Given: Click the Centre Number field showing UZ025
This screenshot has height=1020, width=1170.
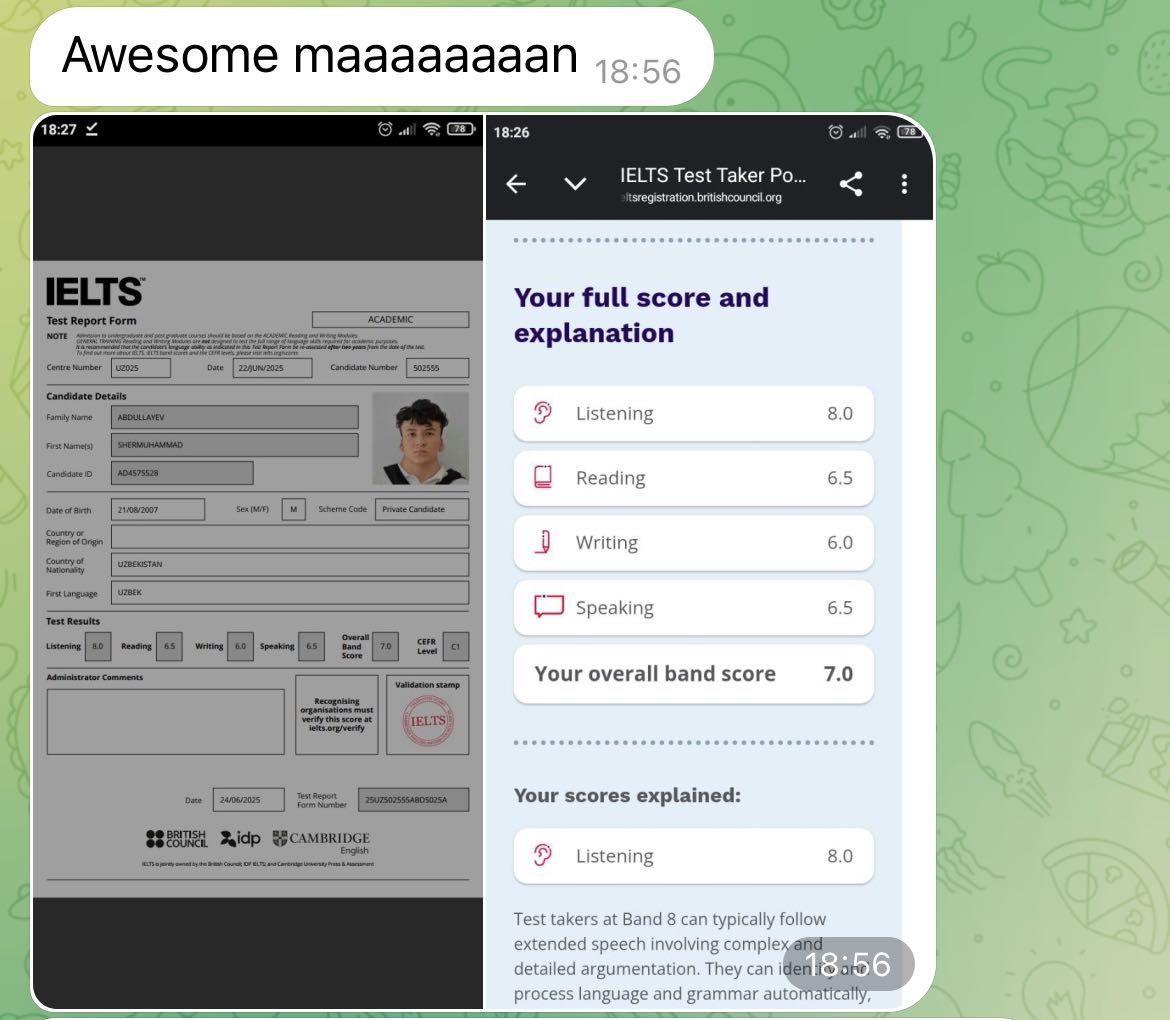Looking at the screenshot, I should [x=141, y=368].
